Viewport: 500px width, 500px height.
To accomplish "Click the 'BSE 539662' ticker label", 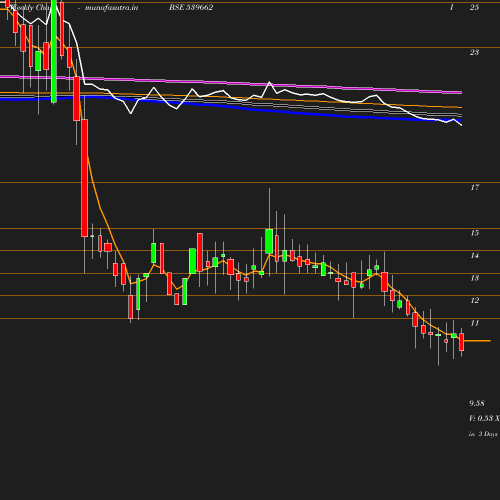I will click(191, 7).
